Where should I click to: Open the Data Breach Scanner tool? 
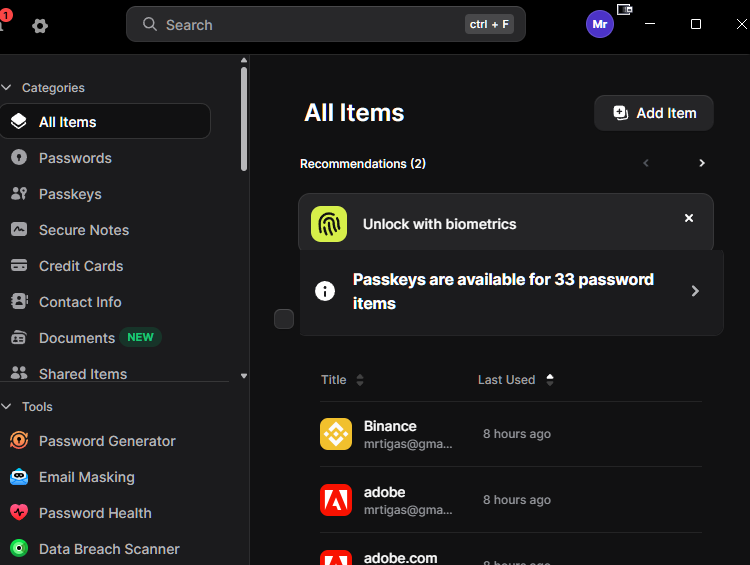click(x=109, y=549)
